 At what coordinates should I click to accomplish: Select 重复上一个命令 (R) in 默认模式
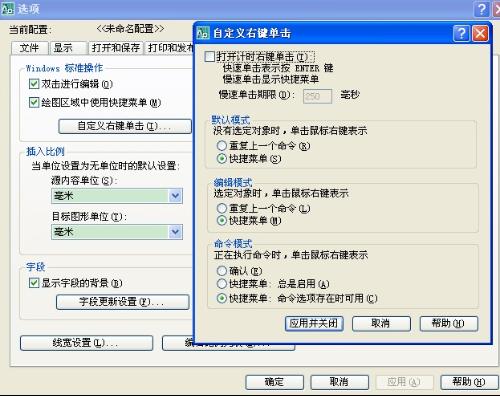pyautogui.click(x=222, y=145)
